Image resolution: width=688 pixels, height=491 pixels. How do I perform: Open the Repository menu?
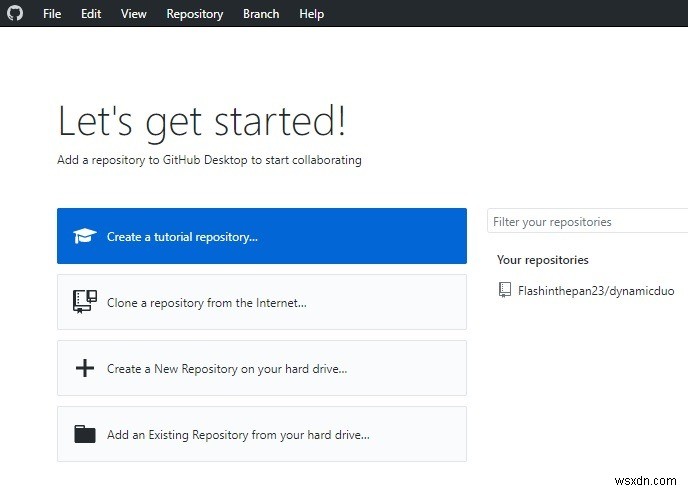coord(194,14)
